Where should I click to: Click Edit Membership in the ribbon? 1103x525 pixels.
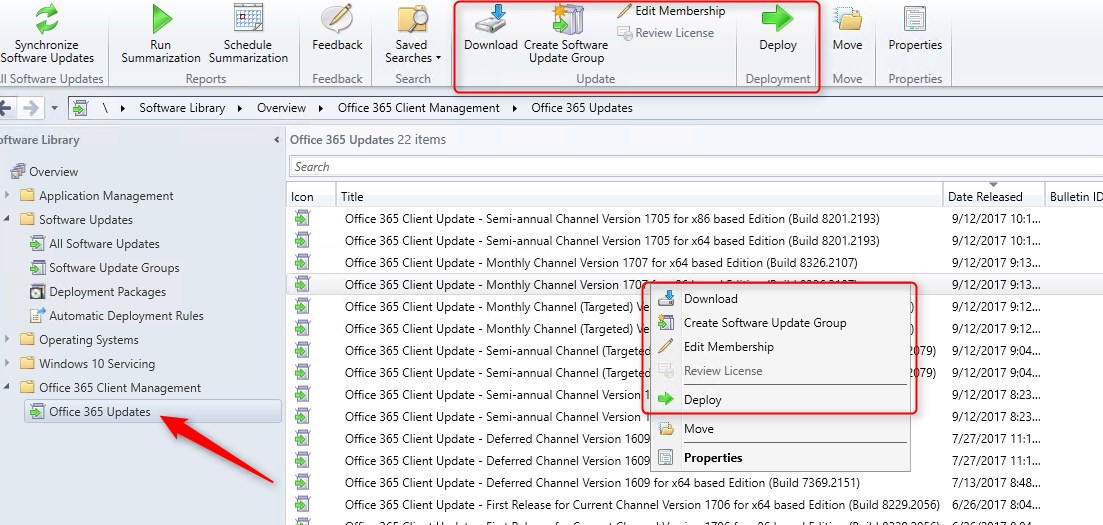pyautogui.click(x=672, y=11)
